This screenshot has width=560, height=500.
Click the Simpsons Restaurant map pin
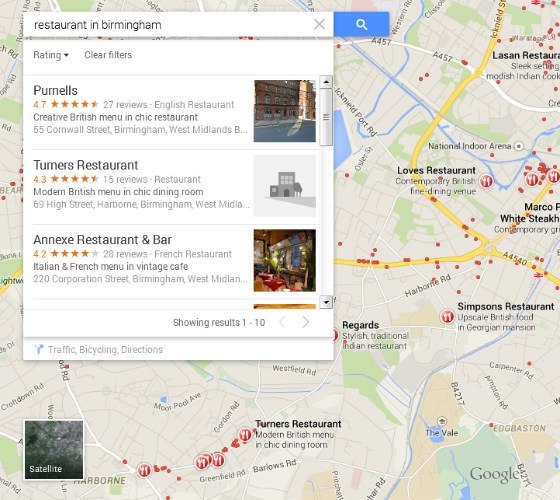(447, 316)
